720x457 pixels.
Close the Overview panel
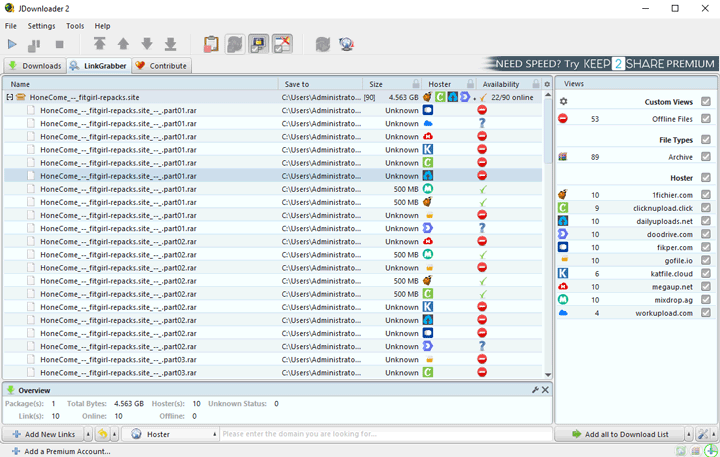point(545,389)
